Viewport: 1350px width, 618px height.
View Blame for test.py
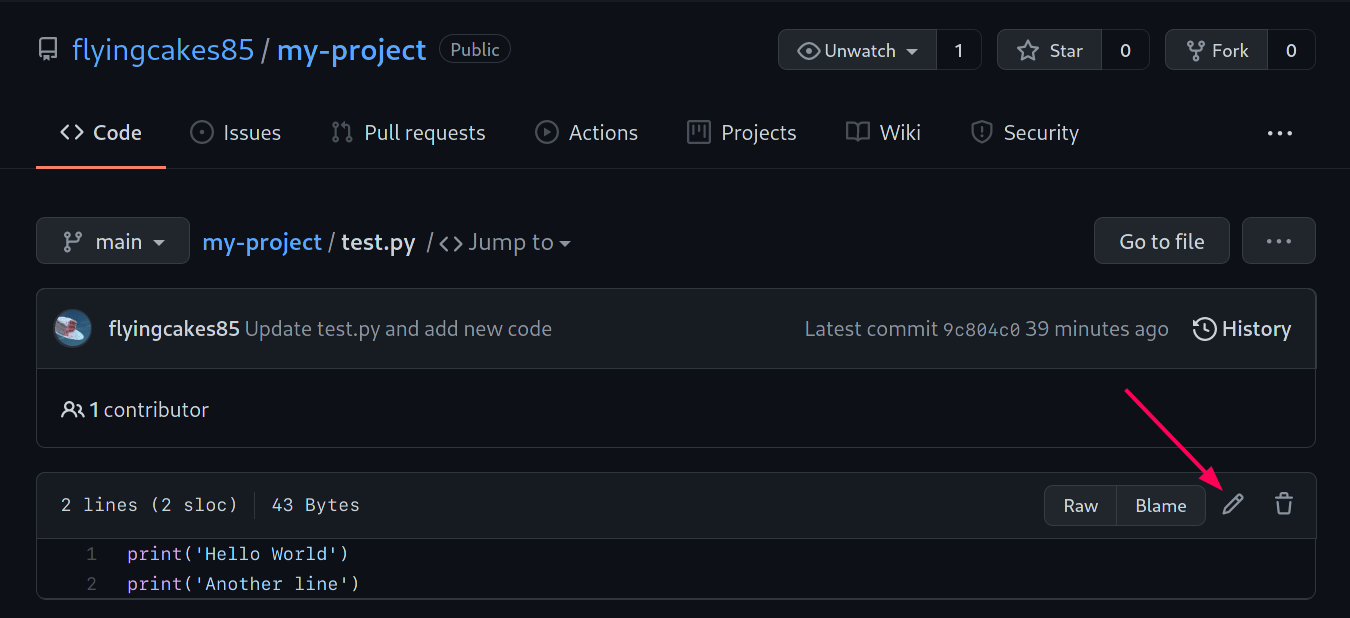pos(1160,505)
